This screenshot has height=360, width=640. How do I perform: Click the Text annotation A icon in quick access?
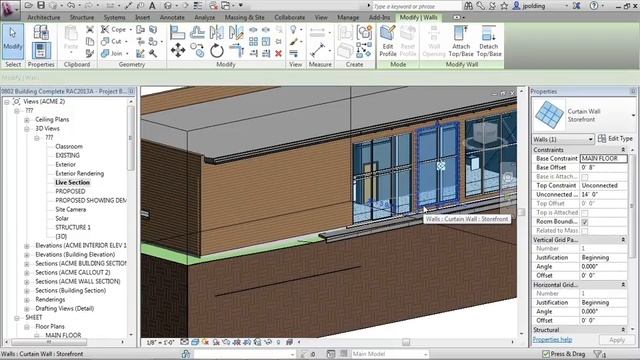tap(152, 5)
